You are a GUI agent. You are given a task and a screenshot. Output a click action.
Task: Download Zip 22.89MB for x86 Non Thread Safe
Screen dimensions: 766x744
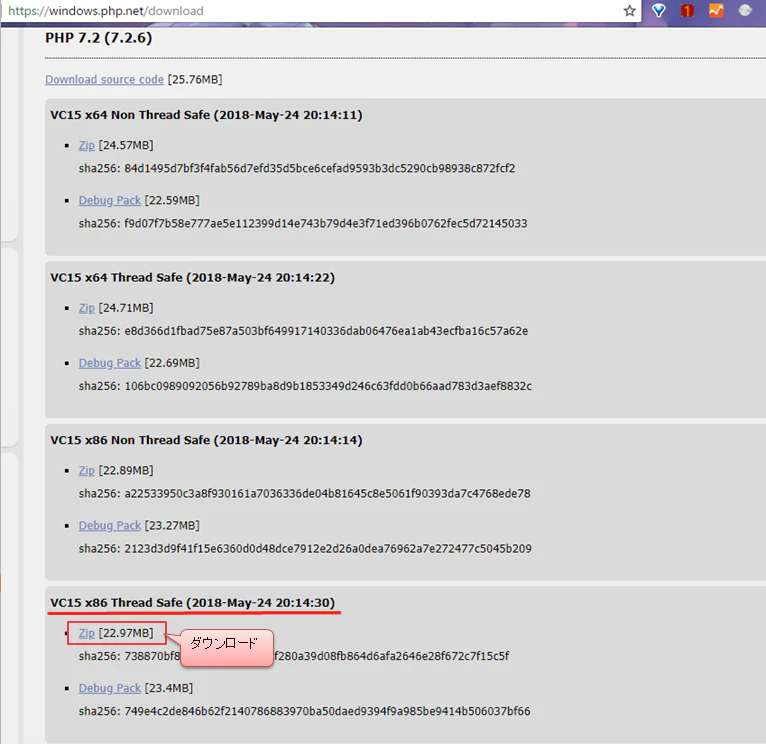[x=86, y=470]
